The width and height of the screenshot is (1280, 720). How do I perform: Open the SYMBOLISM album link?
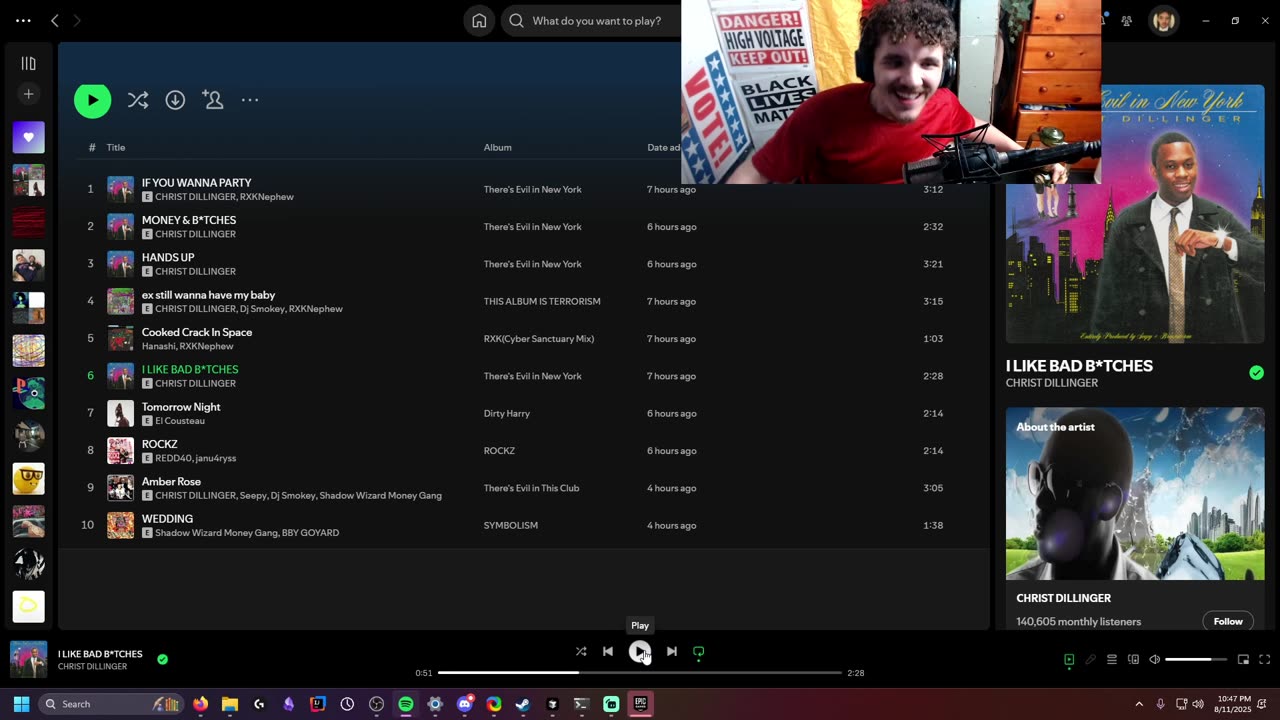point(511,525)
